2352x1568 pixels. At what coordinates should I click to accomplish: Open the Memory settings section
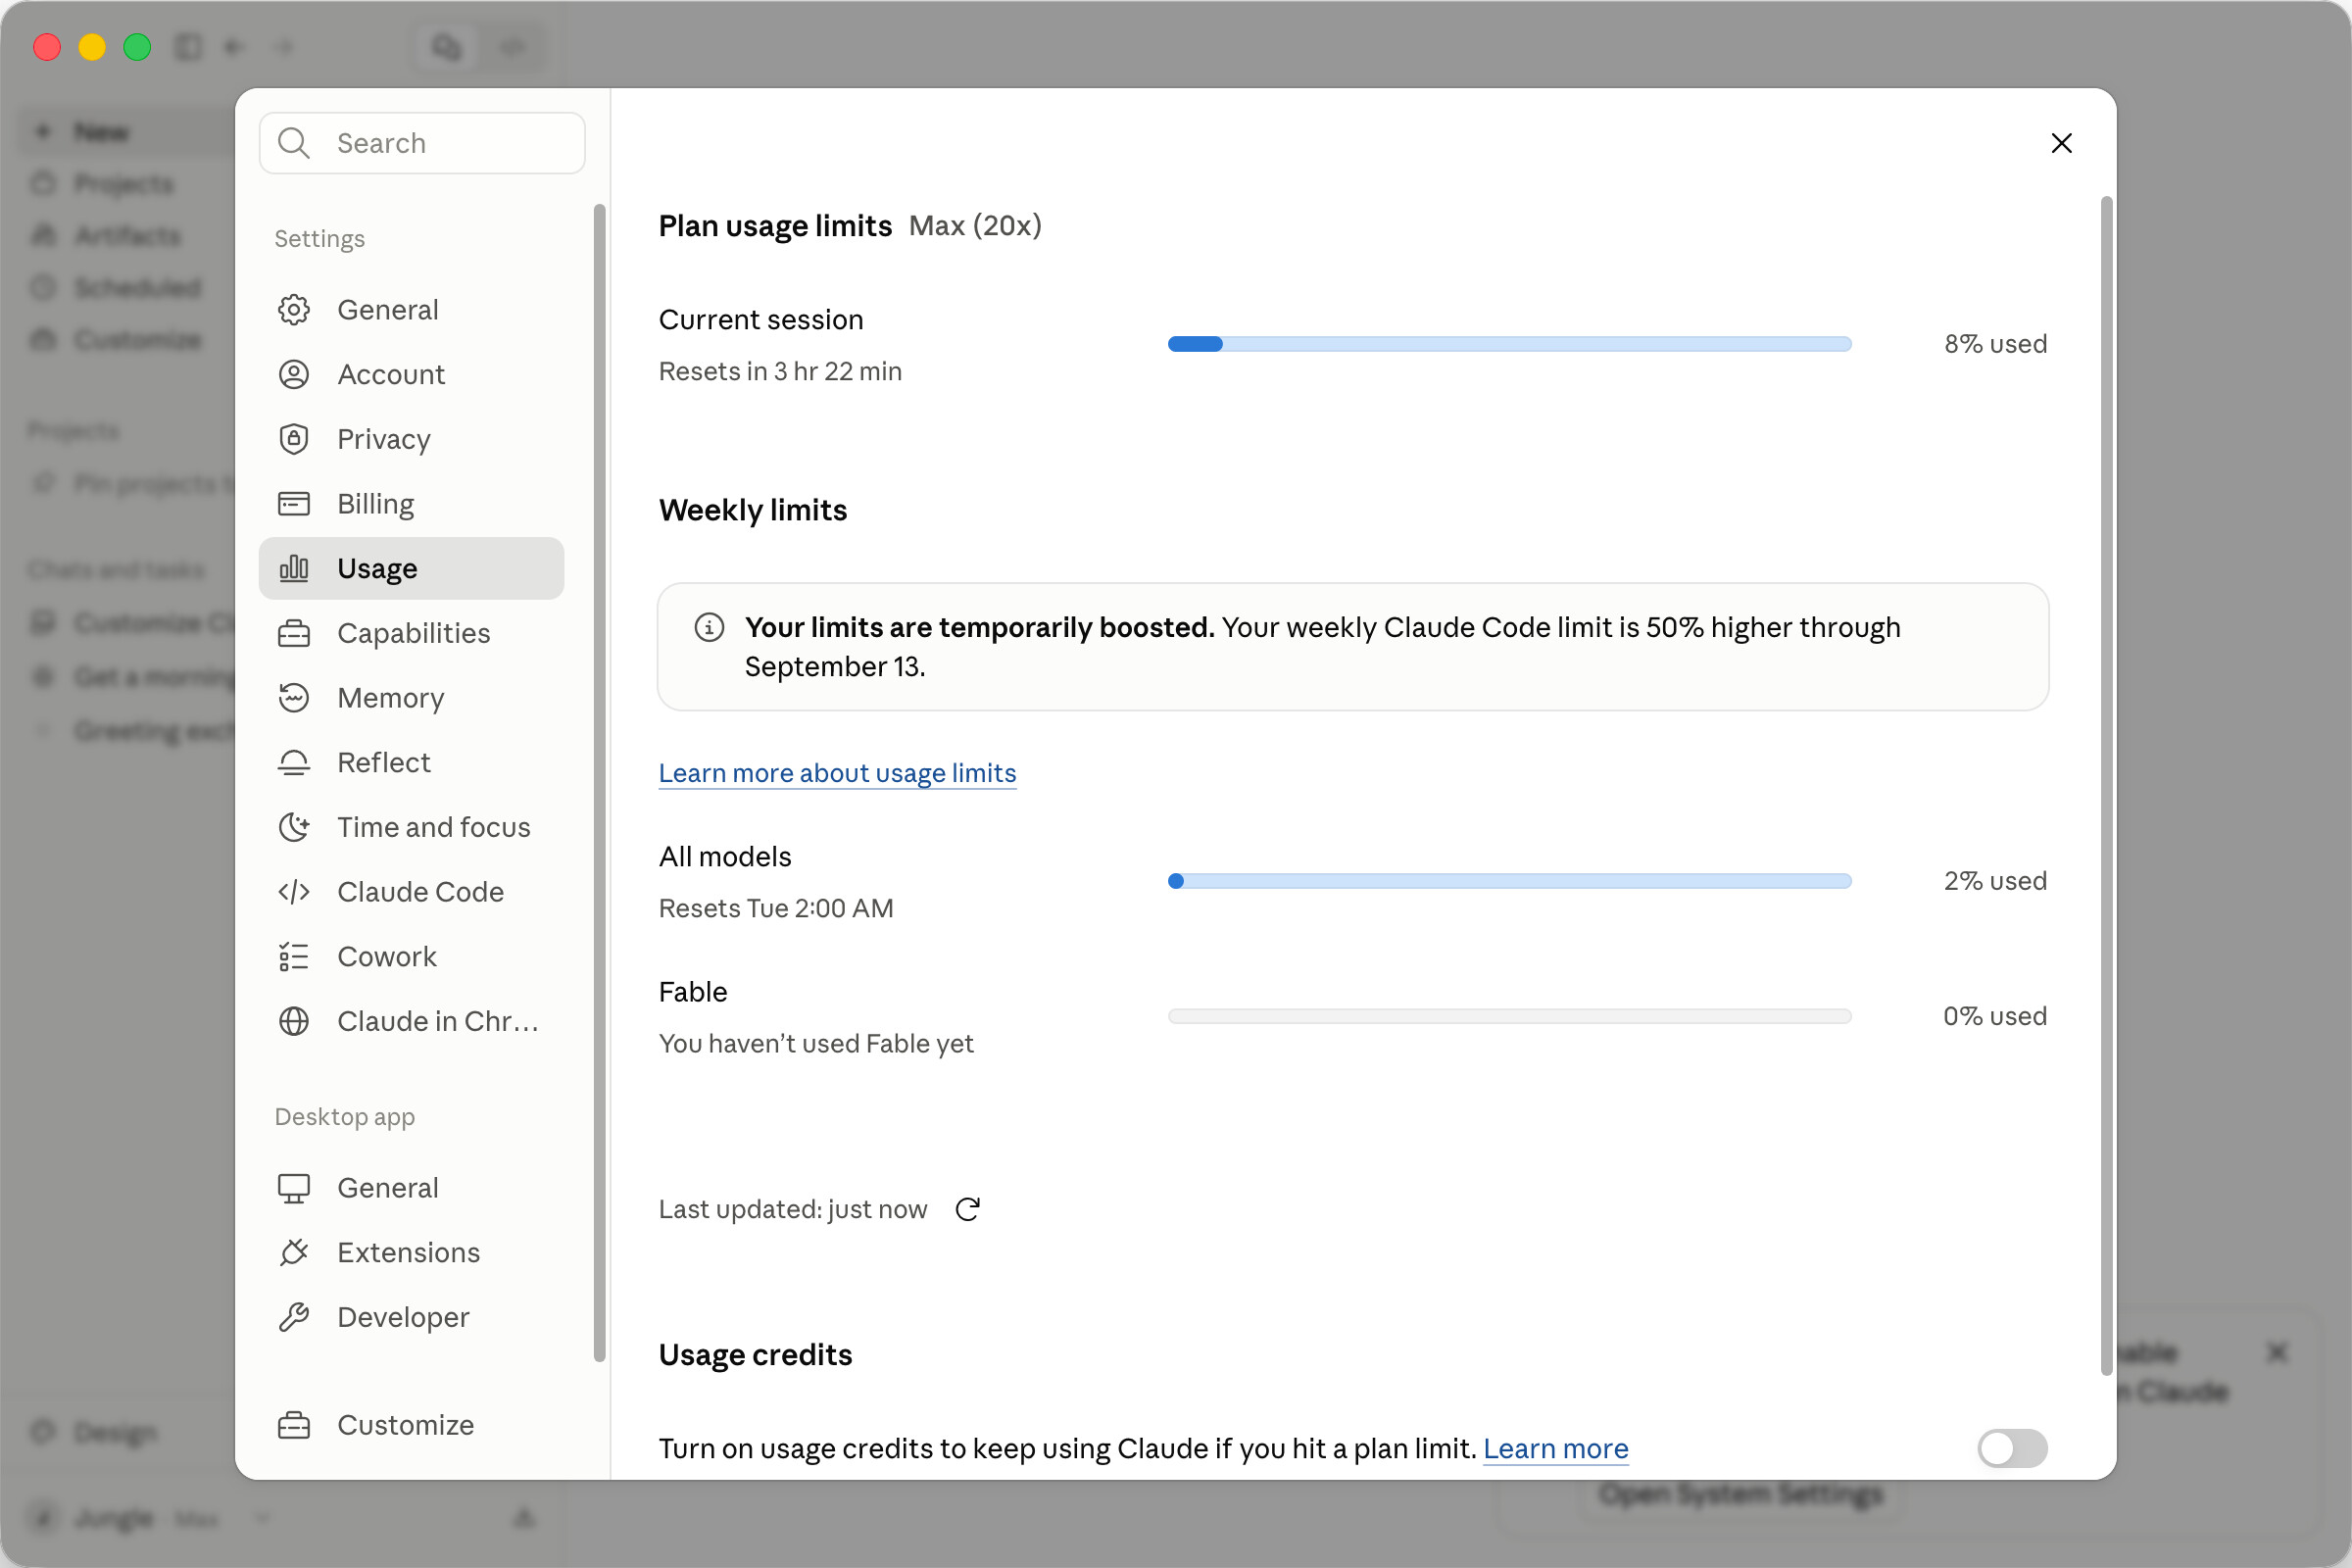(x=411, y=698)
